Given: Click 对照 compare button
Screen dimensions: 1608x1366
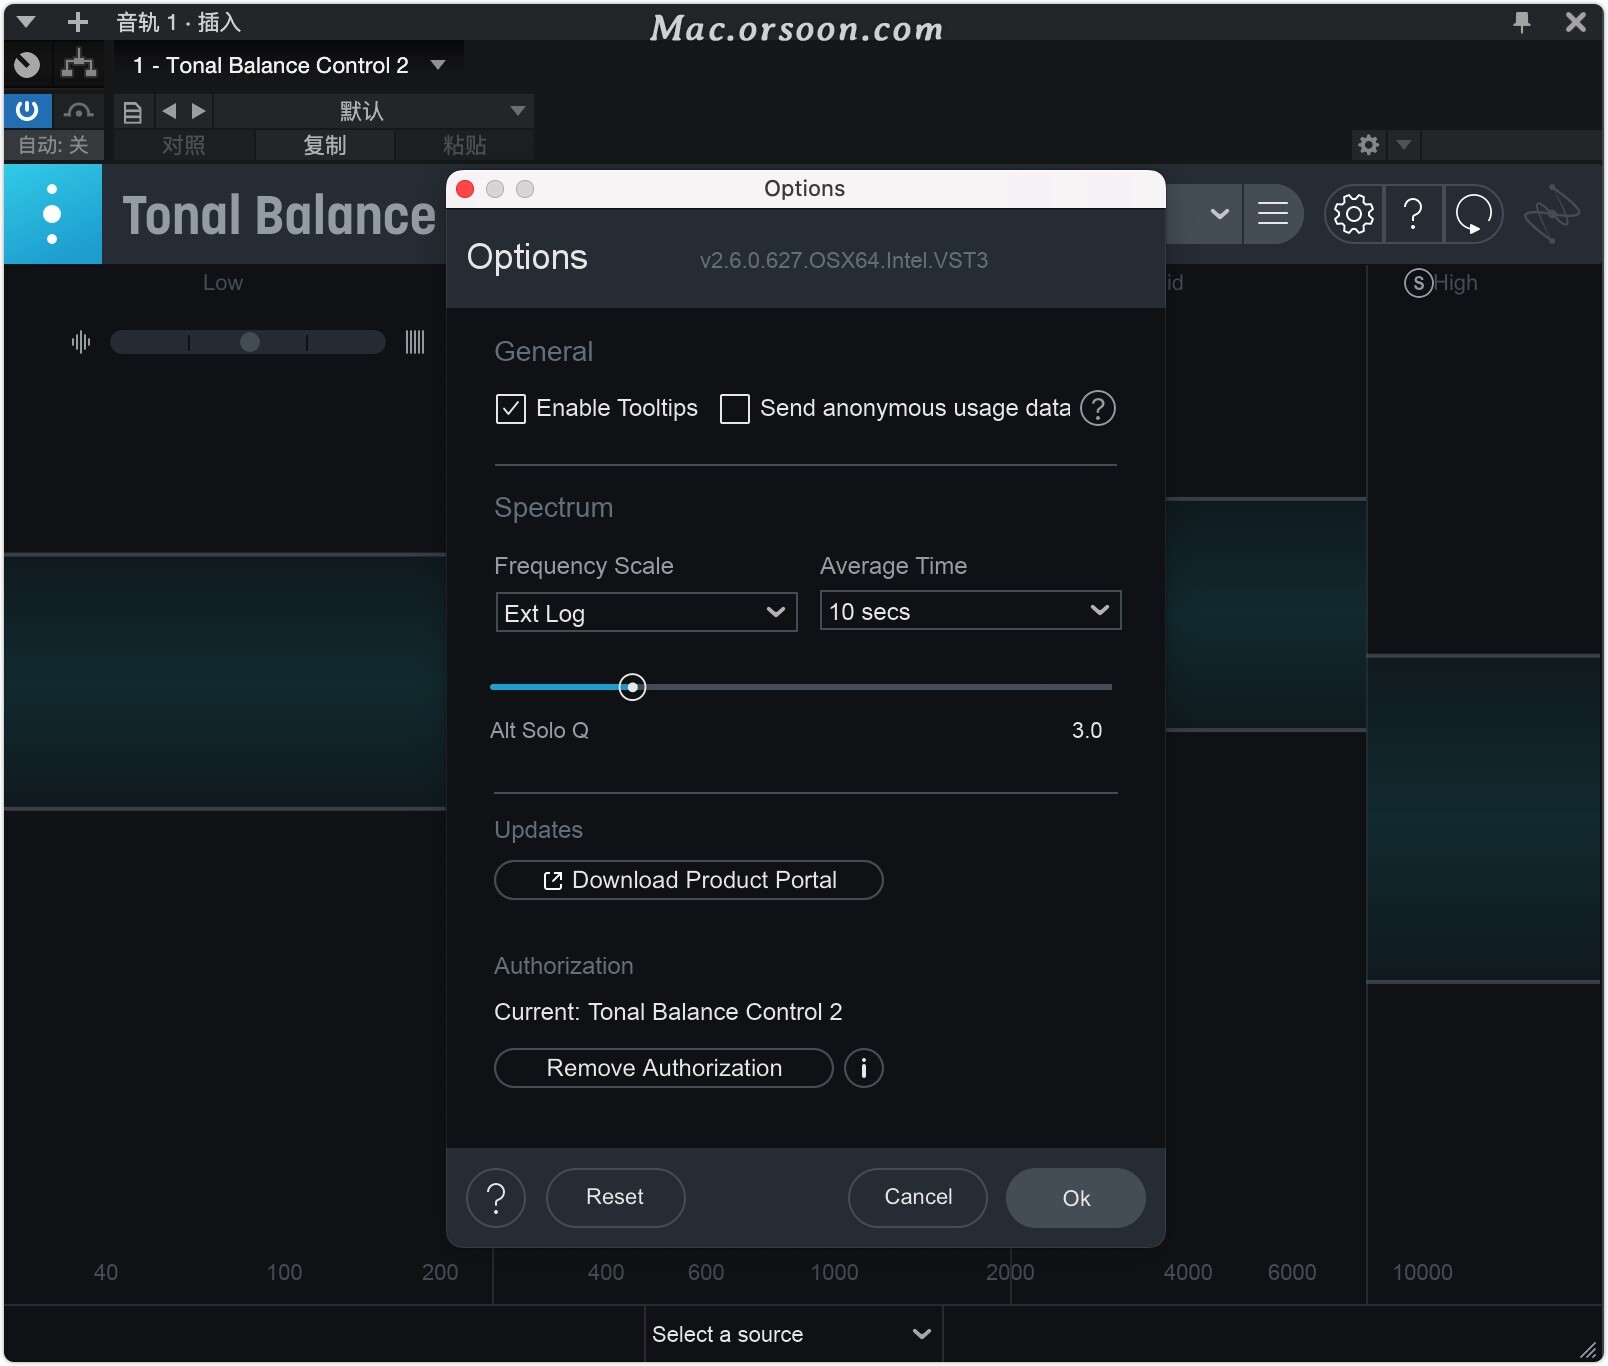Looking at the screenshot, I should coord(184,146).
